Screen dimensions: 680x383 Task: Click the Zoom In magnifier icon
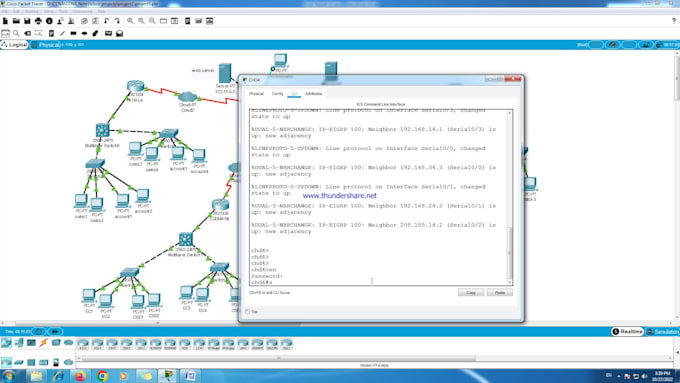pos(130,21)
